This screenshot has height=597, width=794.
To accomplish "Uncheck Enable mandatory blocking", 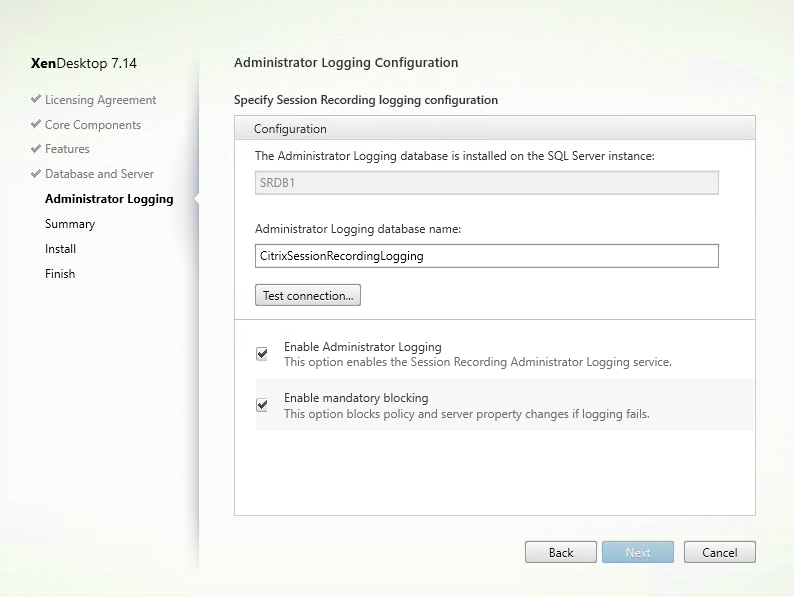I will tap(262, 405).
